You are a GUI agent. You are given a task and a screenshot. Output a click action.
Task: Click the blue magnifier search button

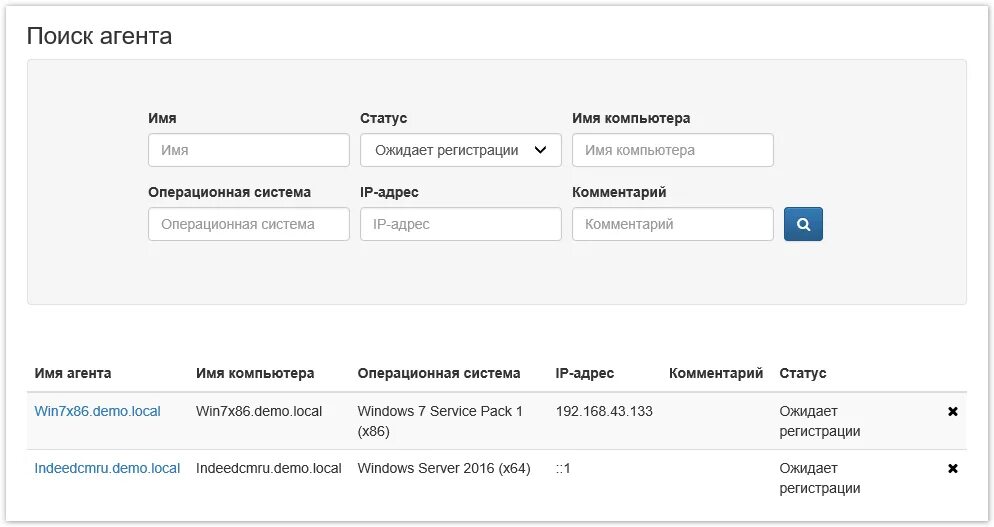pyautogui.click(x=803, y=224)
